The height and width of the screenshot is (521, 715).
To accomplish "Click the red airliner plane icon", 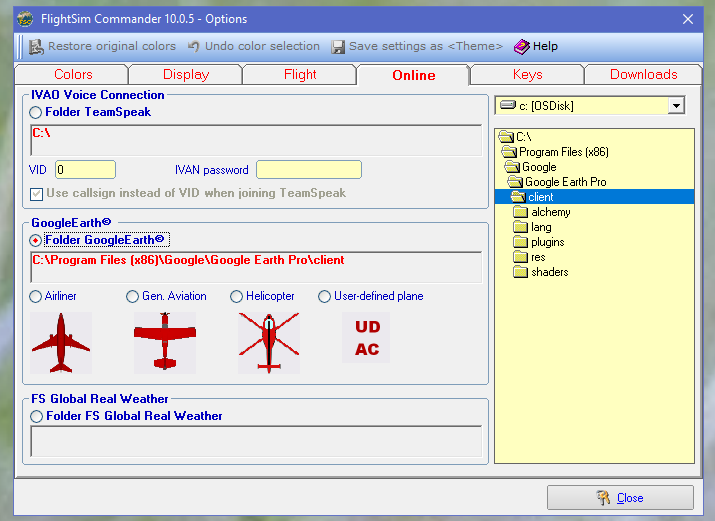I will (x=61, y=343).
